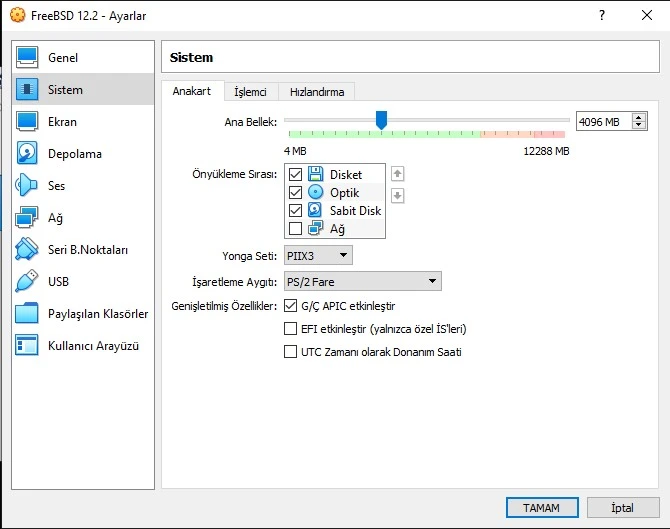Enable UTC Zamanı olarak Donanım Saati
Viewport: 670px width, 529px height.
tap(291, 352)
